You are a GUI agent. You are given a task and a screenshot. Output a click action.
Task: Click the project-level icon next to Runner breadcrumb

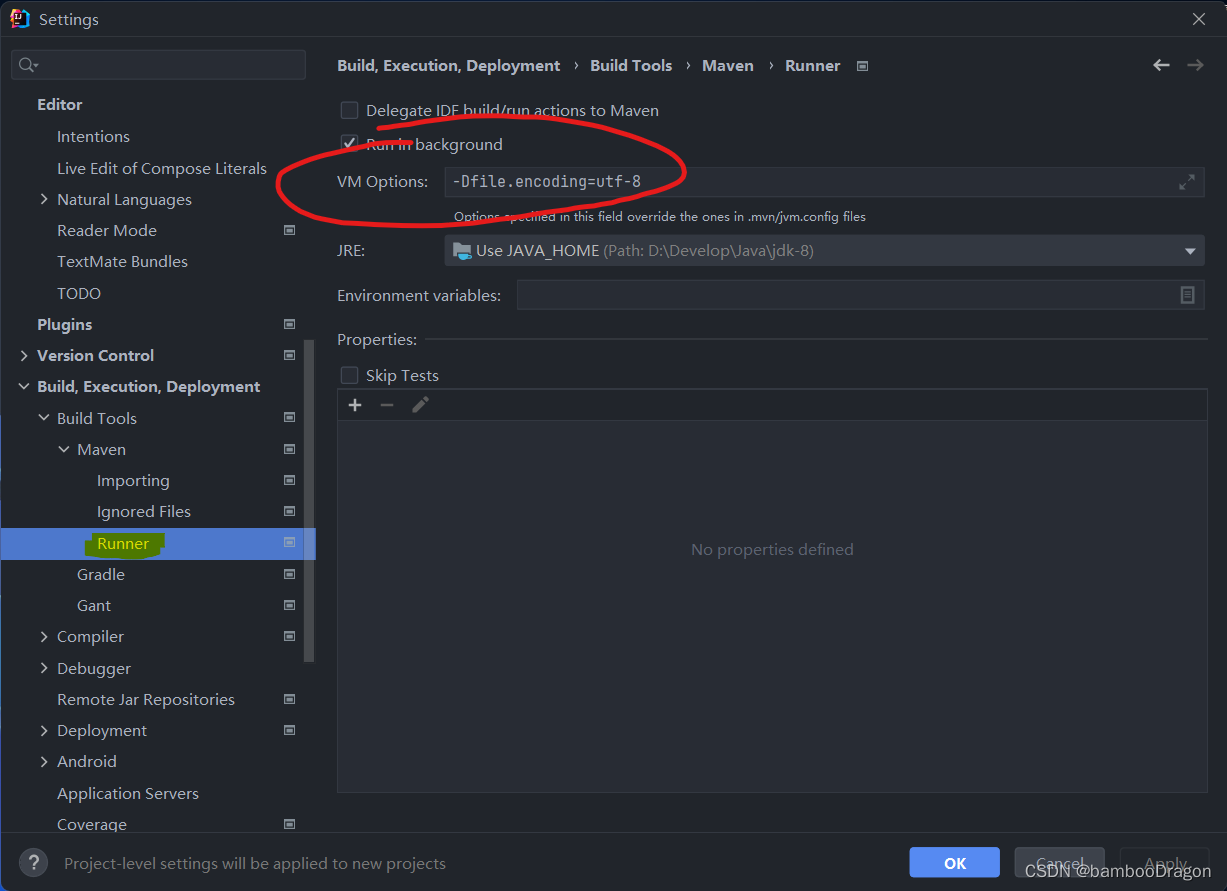[863, 66]
